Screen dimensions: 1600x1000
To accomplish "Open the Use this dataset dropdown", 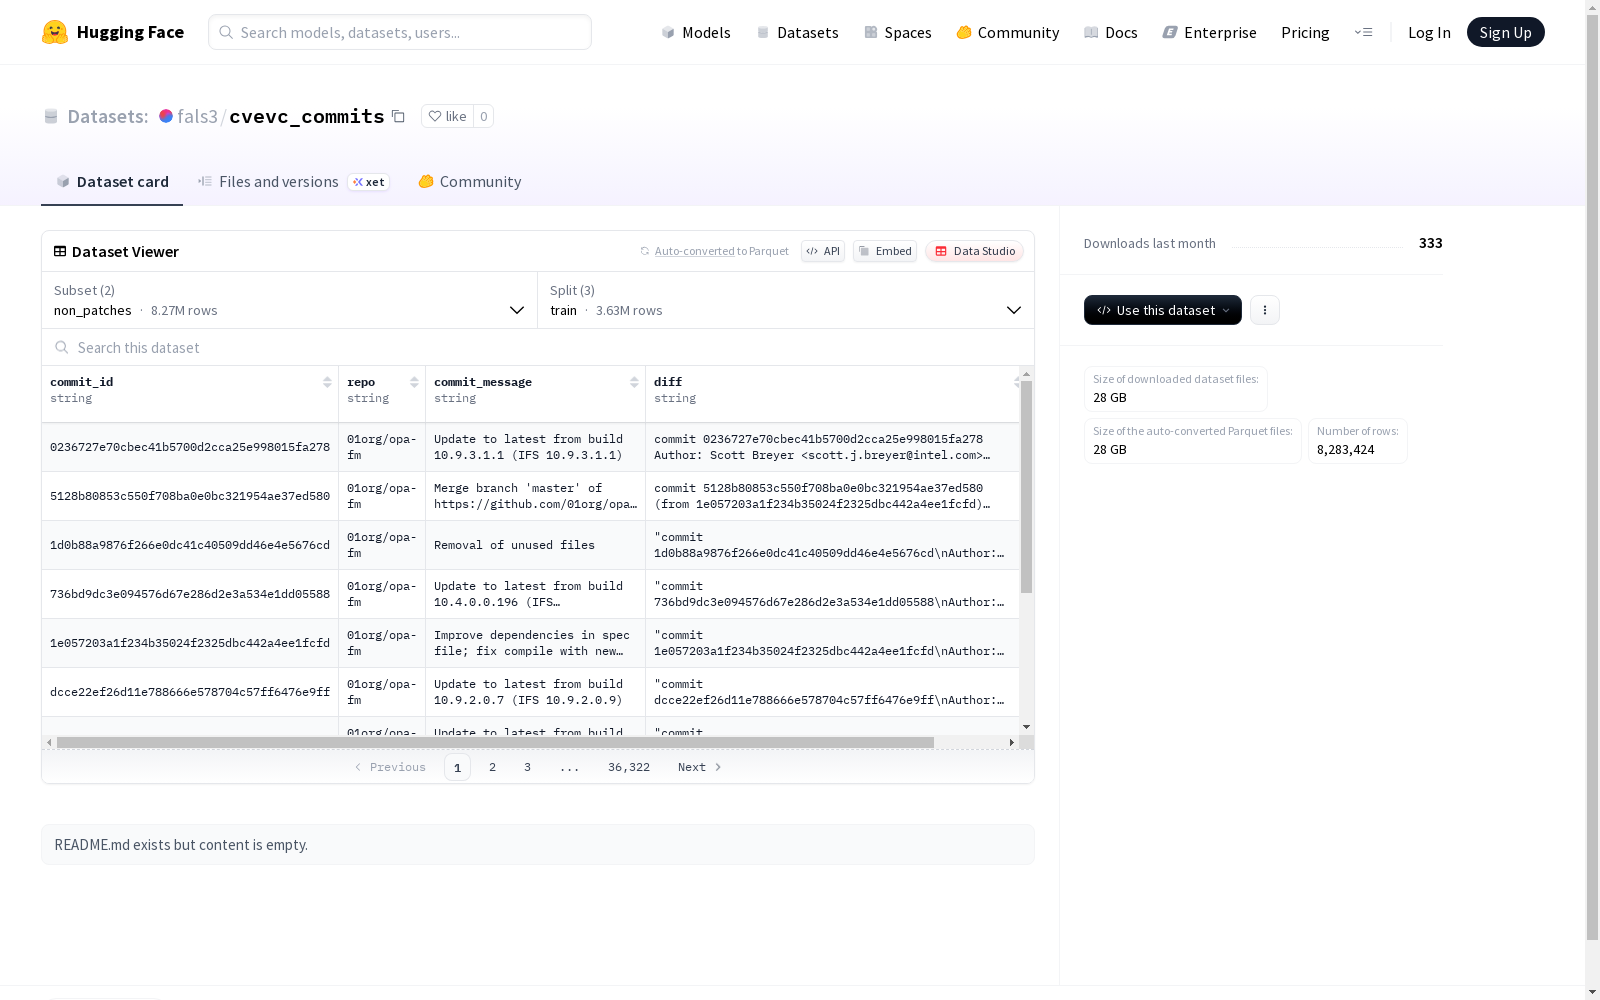I will point(1163,310).
